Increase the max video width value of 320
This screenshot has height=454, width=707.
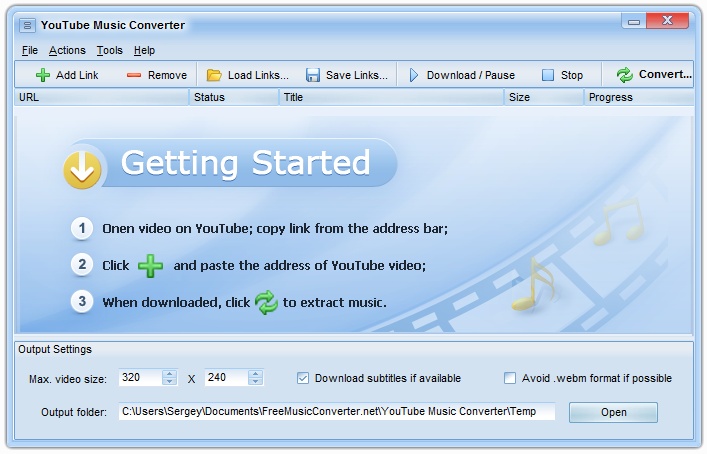170,374
